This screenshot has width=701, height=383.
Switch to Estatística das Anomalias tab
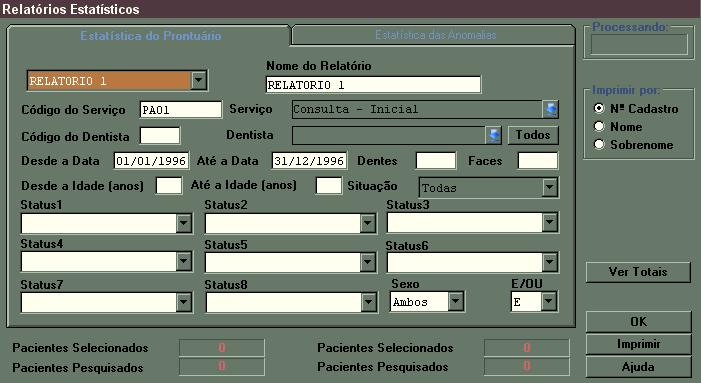click(x=435, y=35)
